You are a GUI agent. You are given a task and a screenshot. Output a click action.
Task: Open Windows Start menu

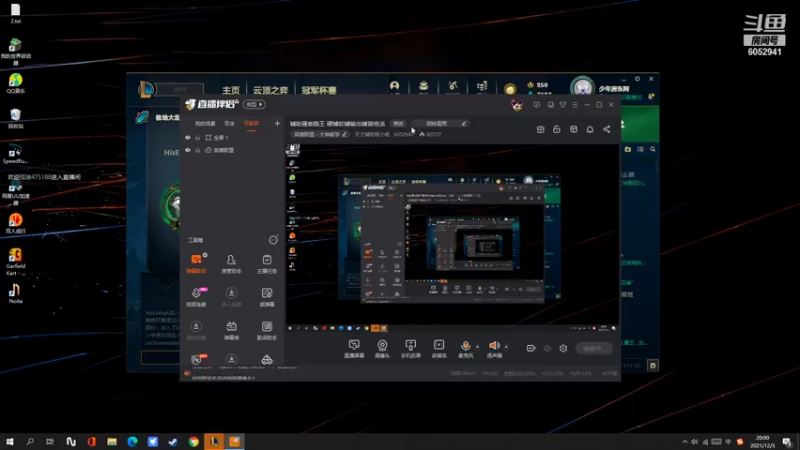tap(10, 442)
